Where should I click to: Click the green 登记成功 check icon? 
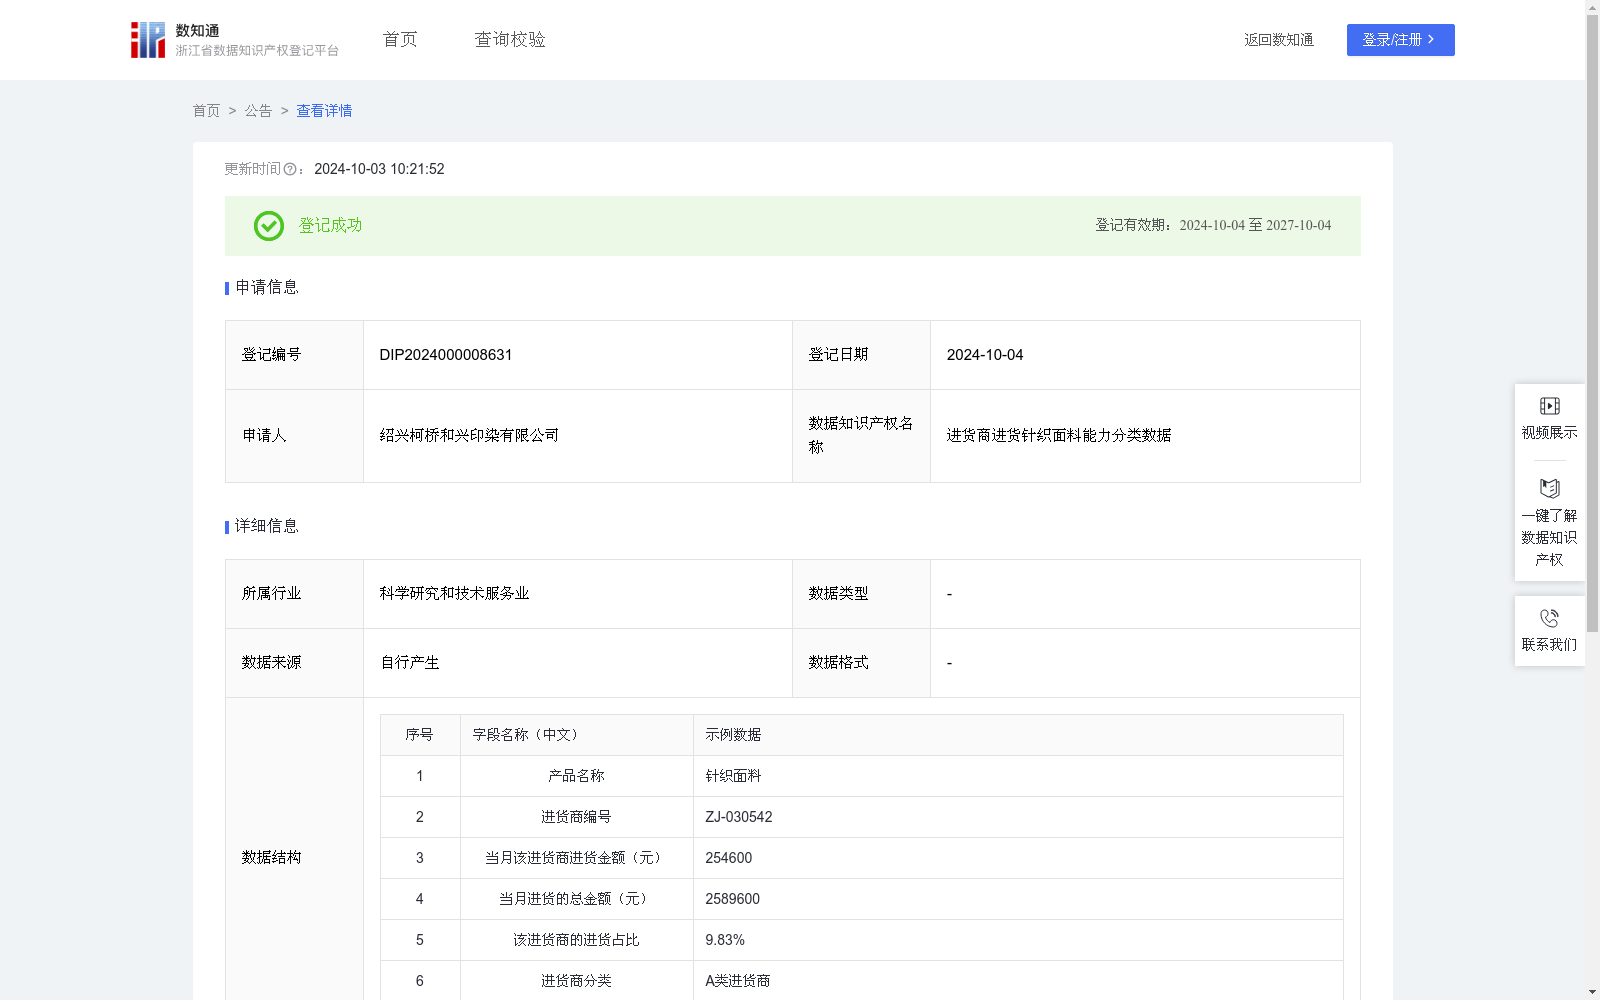[x=269, y=226]
